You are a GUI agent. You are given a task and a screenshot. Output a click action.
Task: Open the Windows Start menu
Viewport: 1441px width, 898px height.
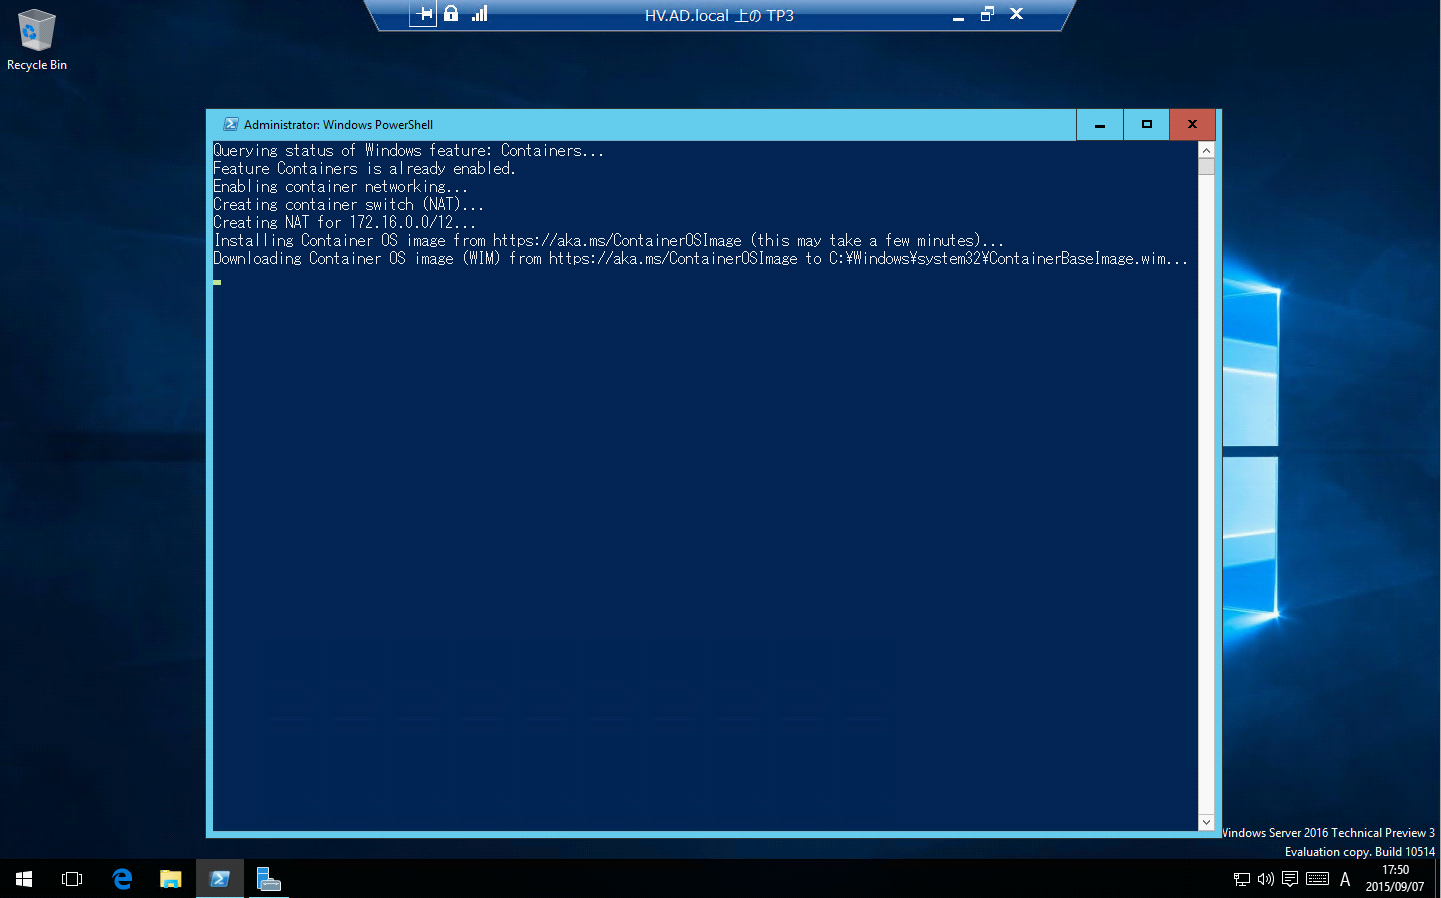pos(24,879)
